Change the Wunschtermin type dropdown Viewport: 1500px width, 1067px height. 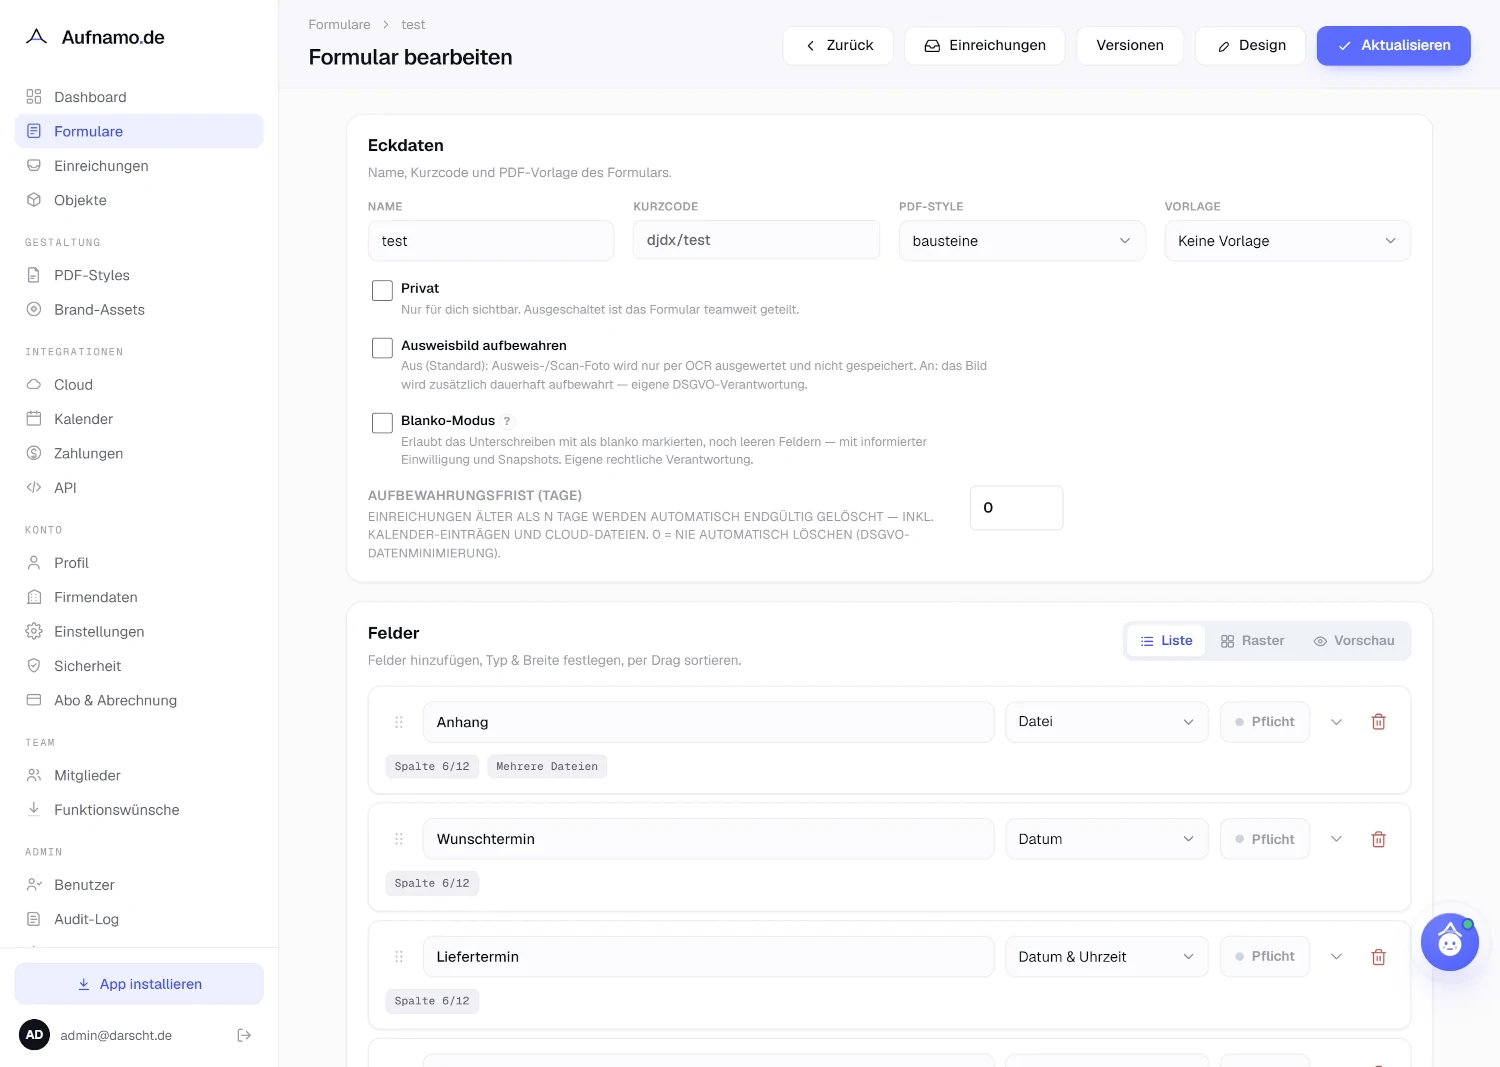(1107, 839)
